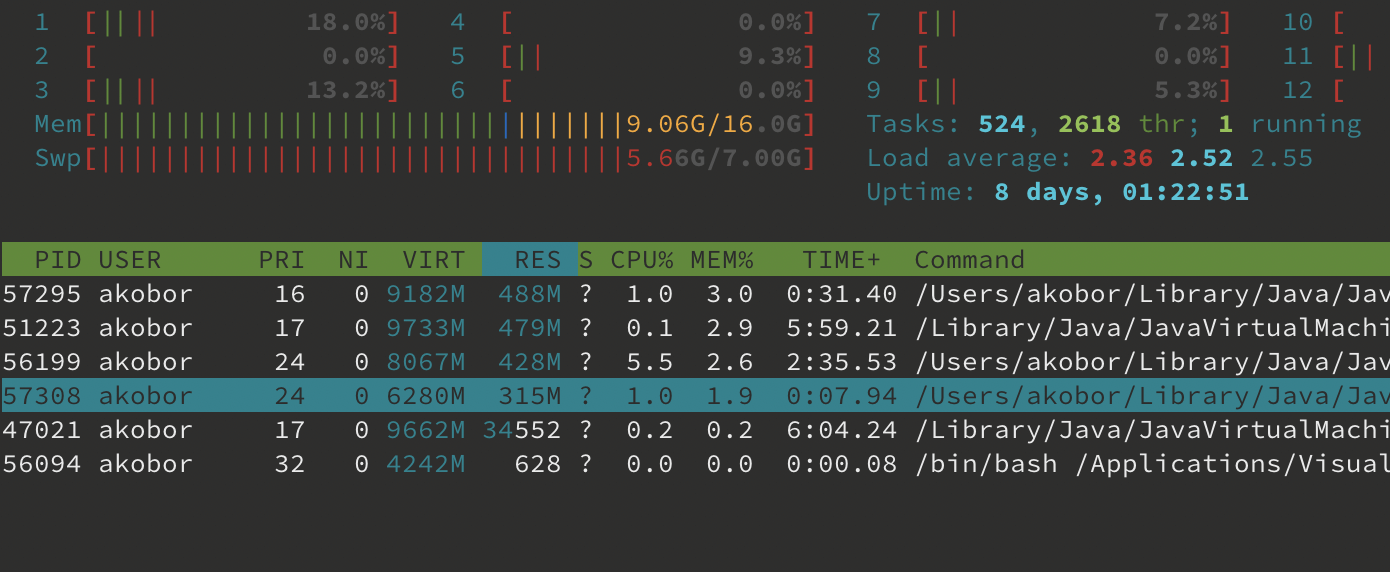Click RES value 479M
This screenshot has width=1390, height=572.
[530, 328]
